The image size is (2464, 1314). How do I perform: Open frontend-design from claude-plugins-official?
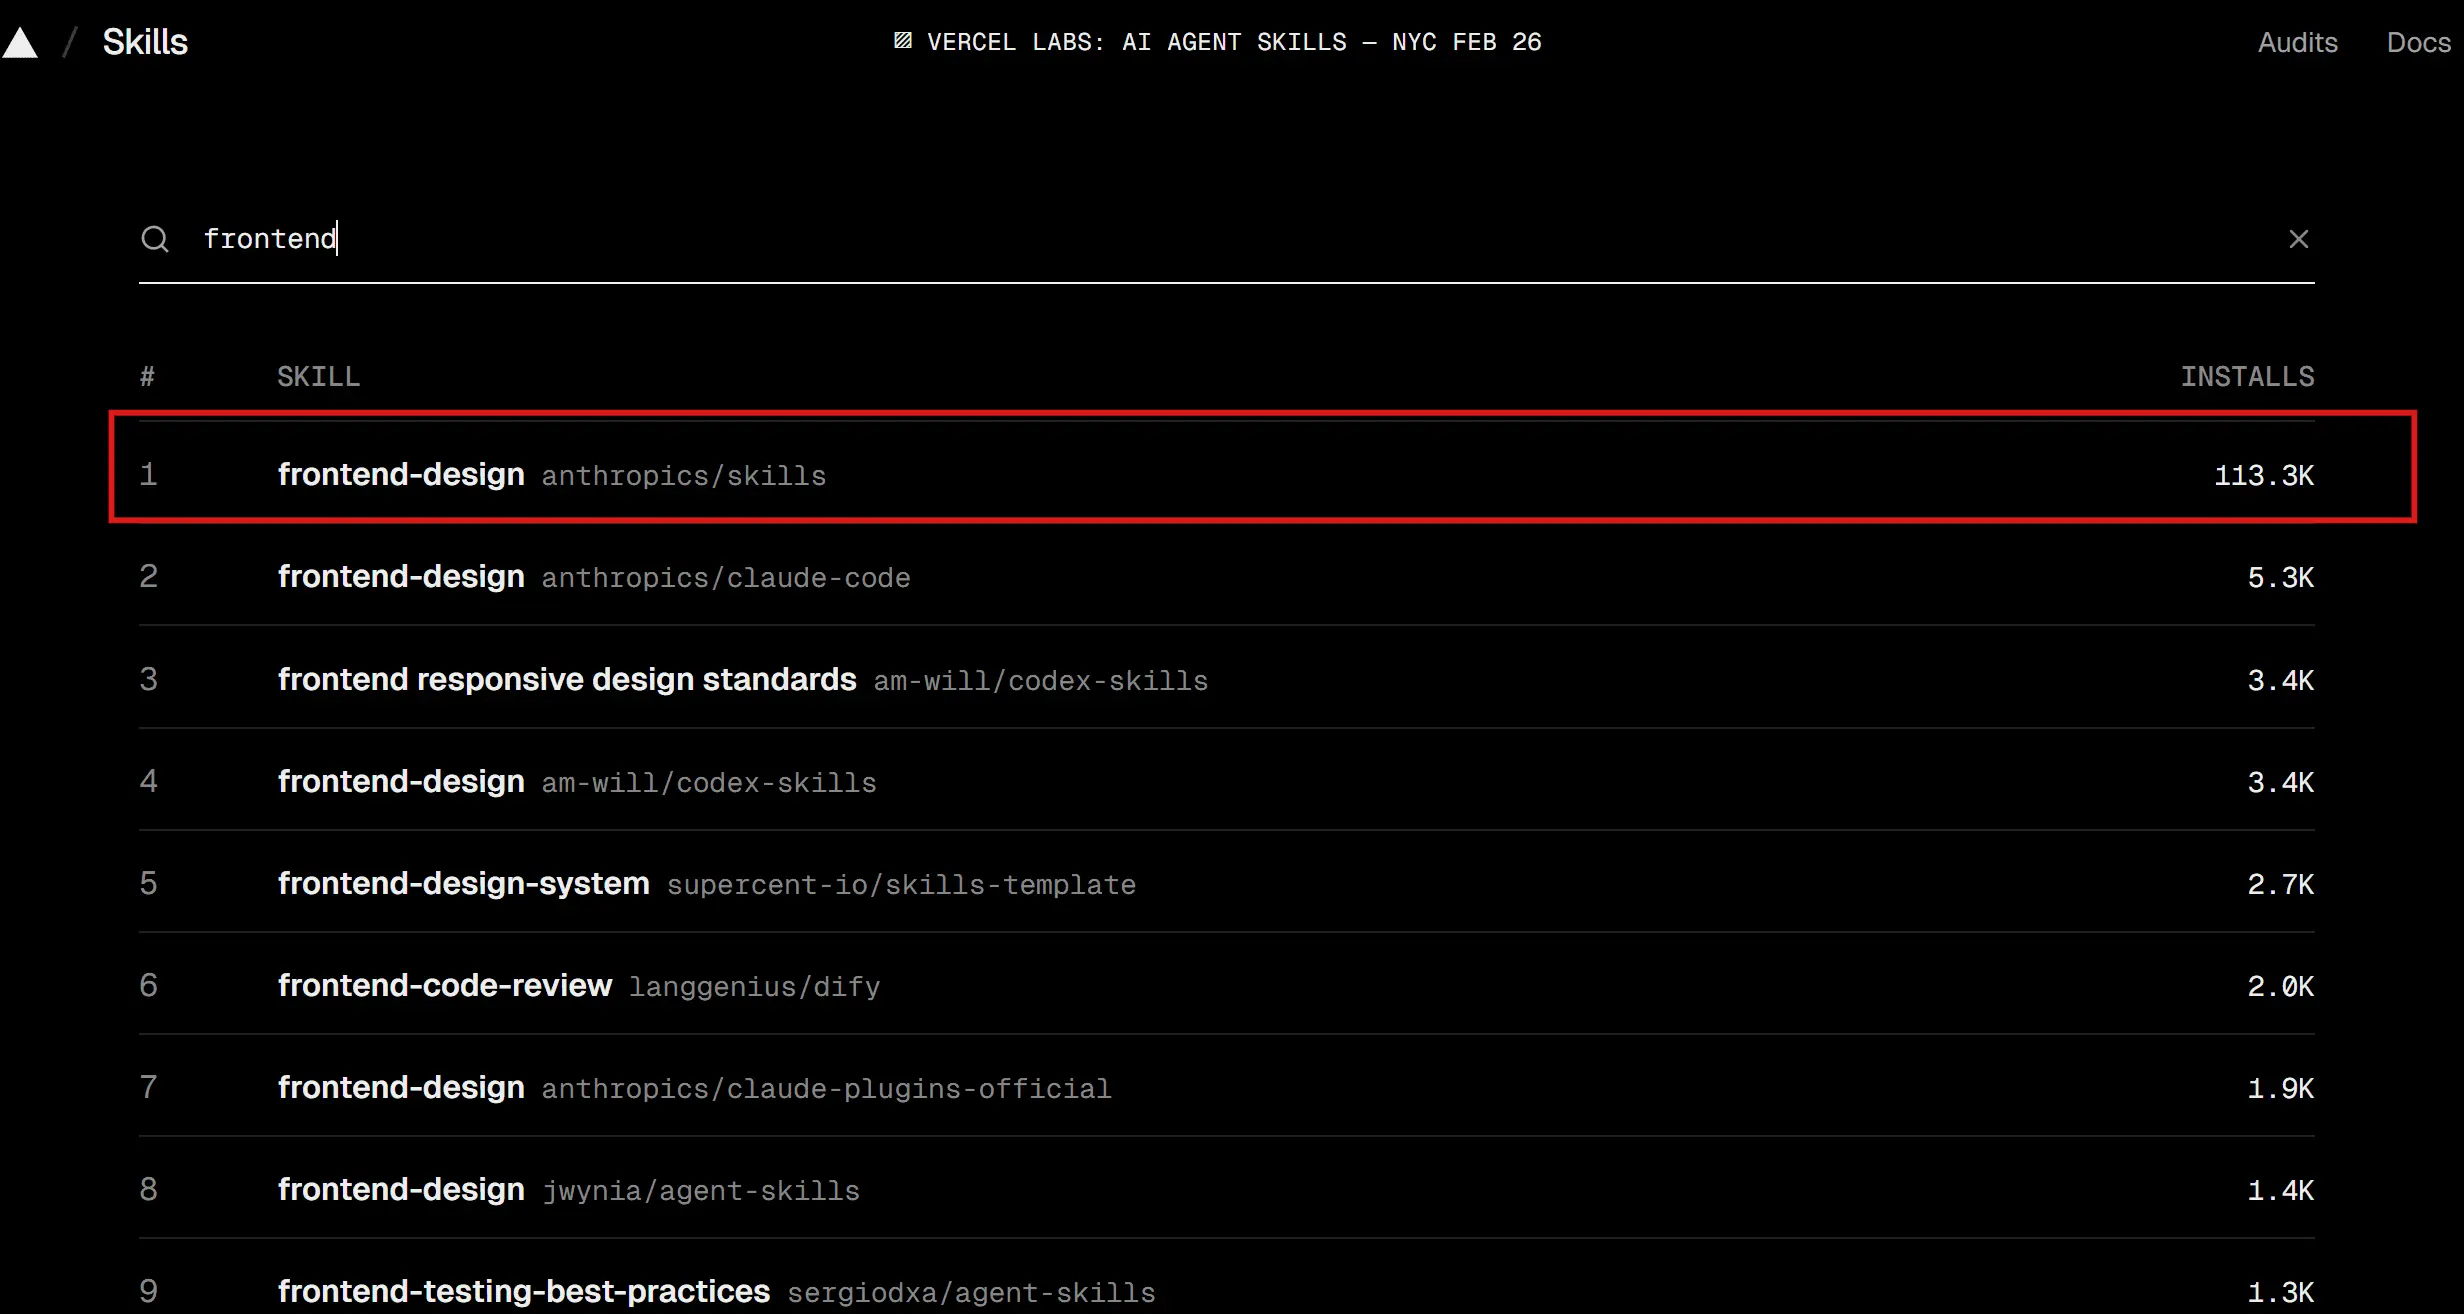click(401, 1087)
